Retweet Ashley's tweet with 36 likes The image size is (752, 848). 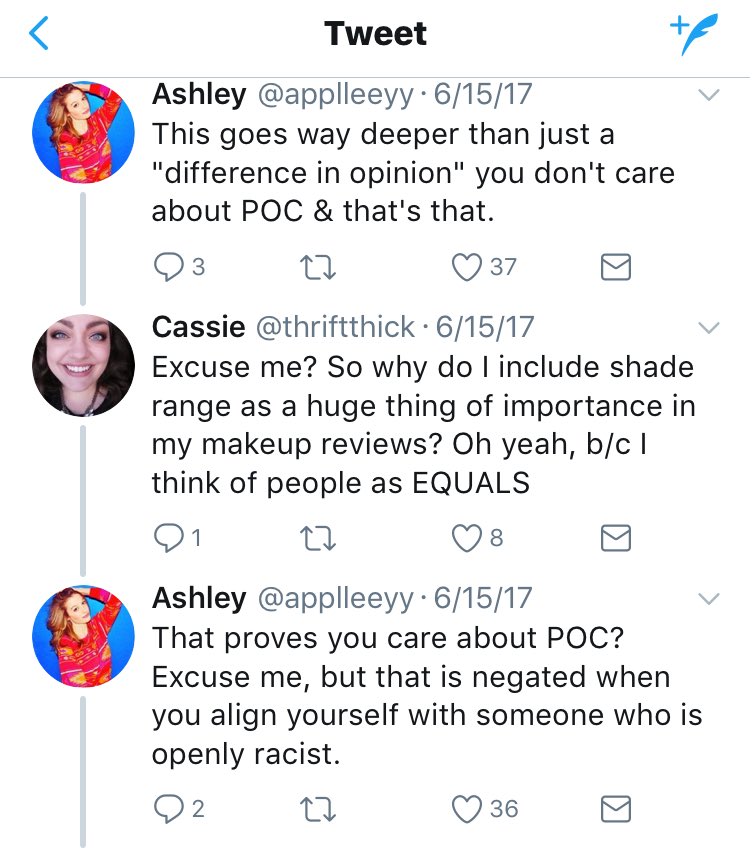(x=318, y=810)
